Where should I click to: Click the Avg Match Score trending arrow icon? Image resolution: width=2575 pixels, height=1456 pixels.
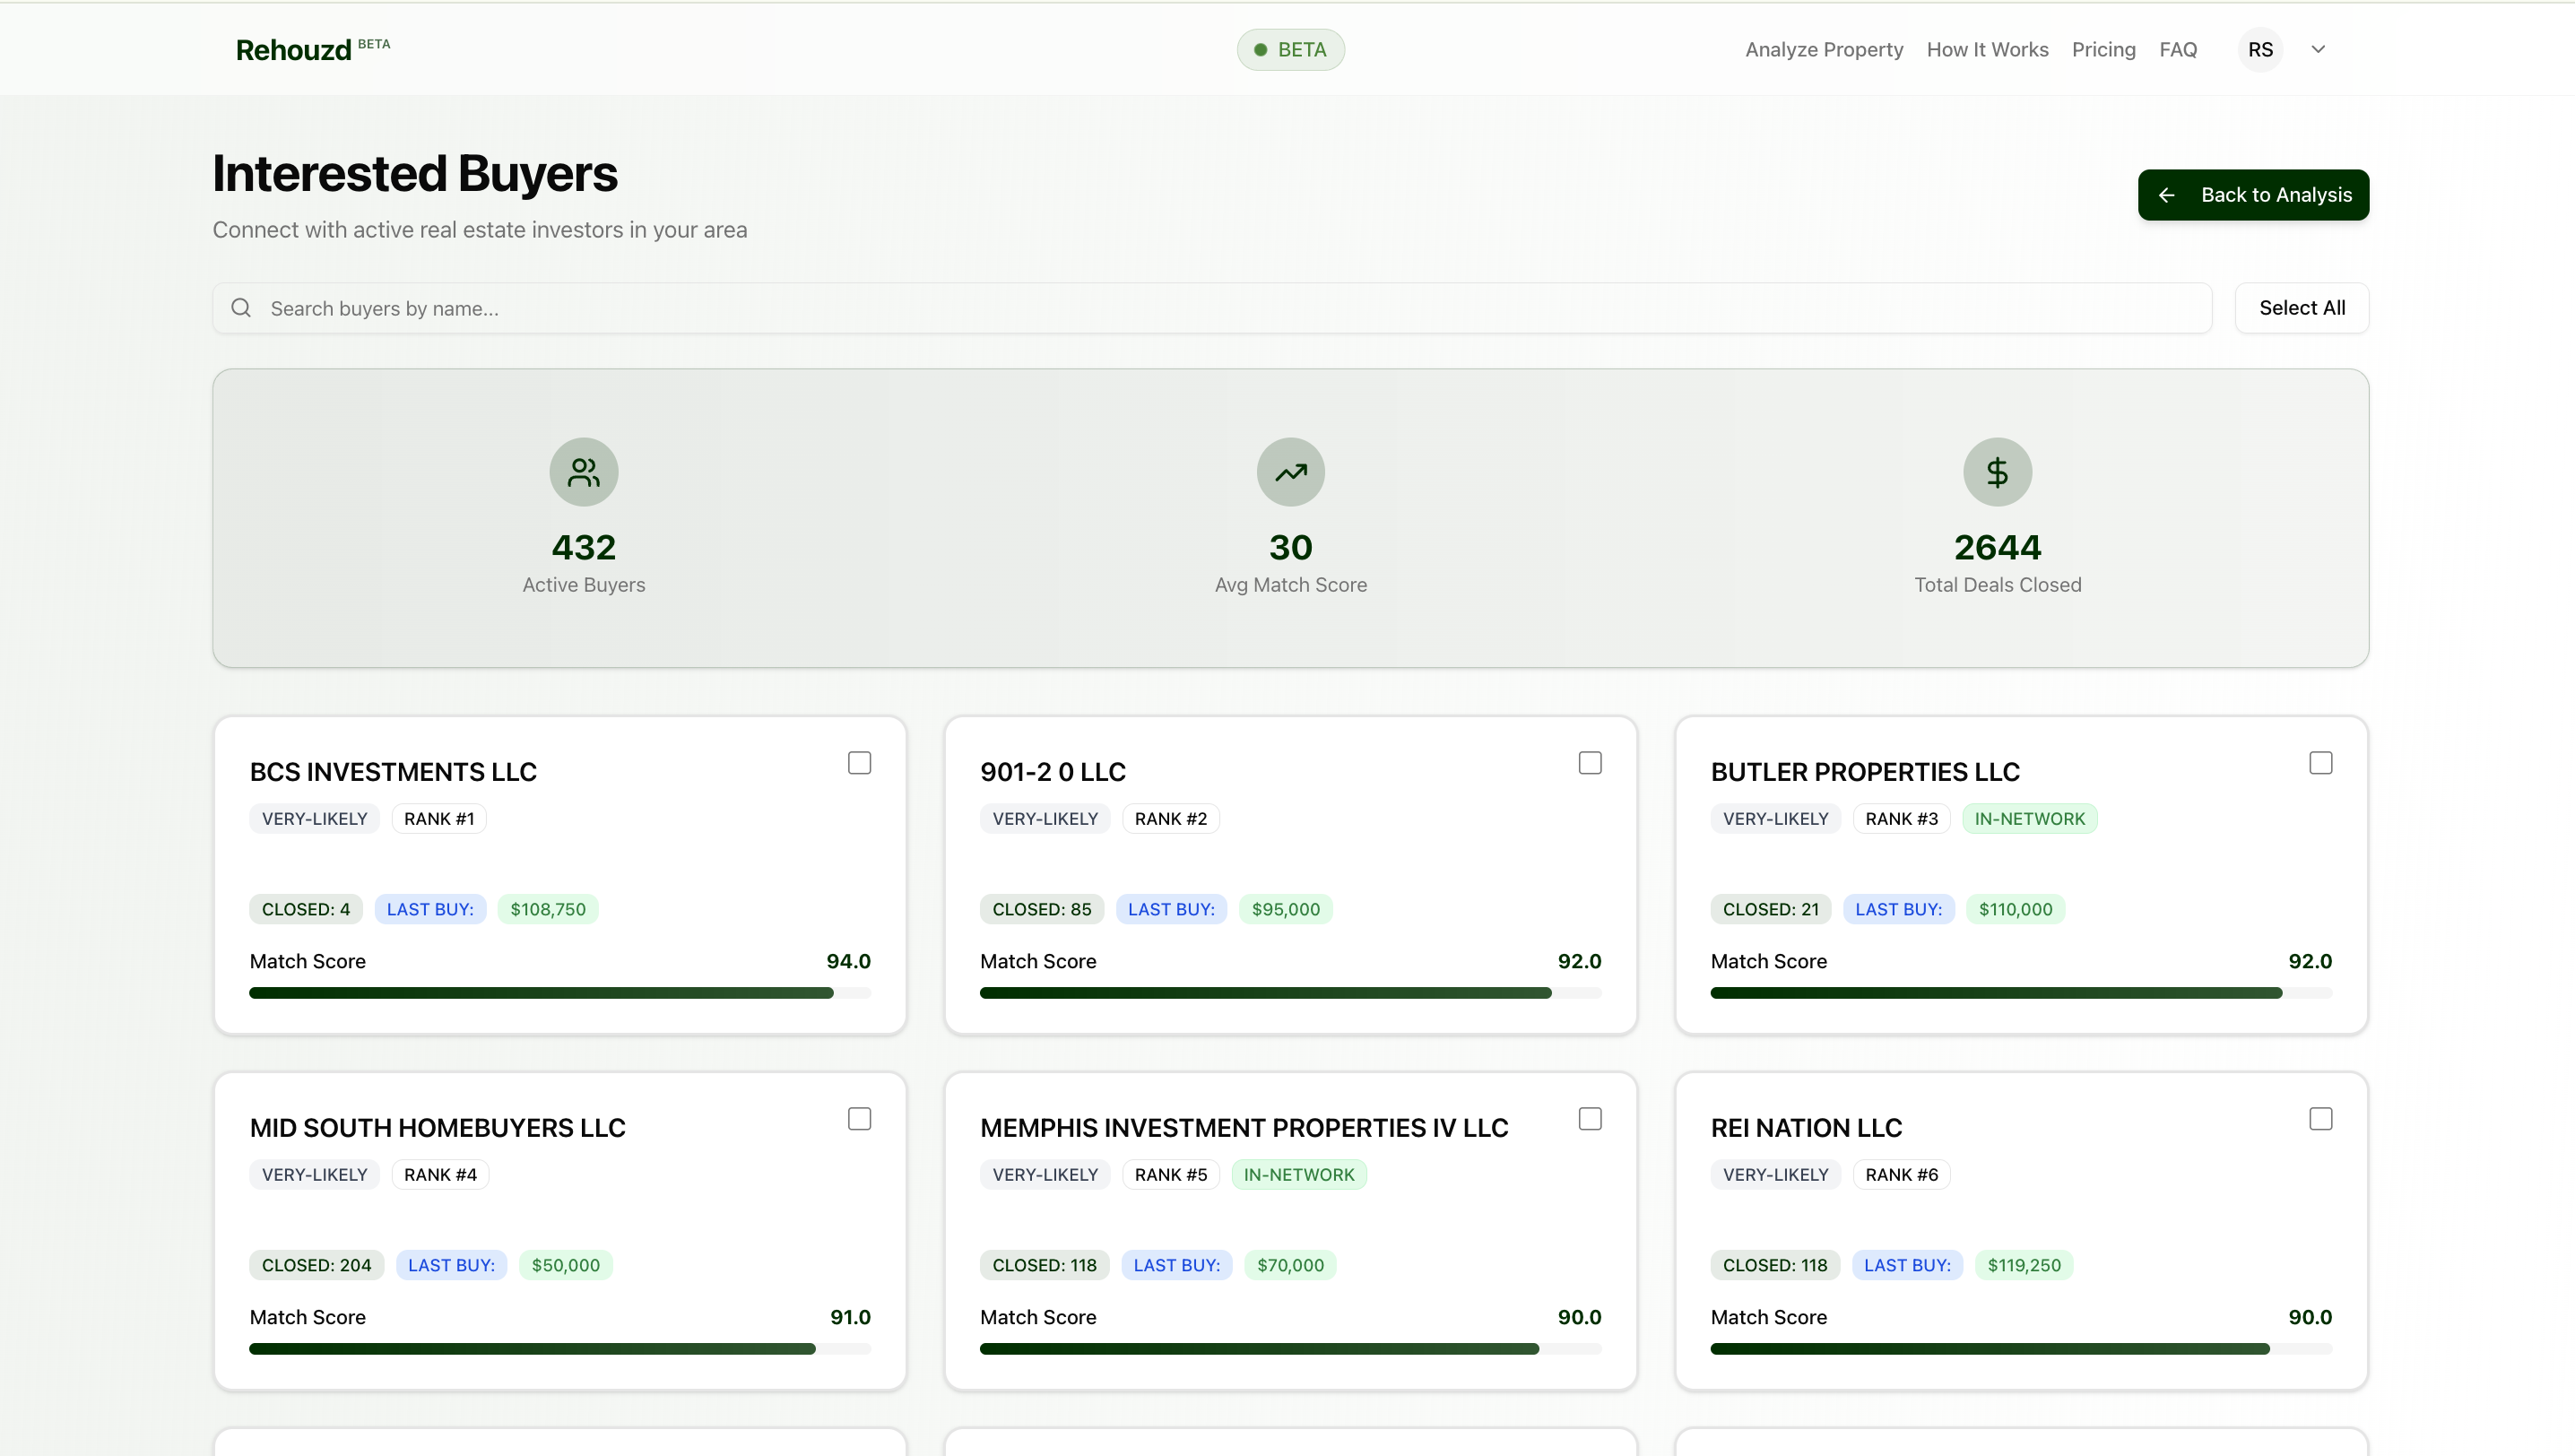1290,471
